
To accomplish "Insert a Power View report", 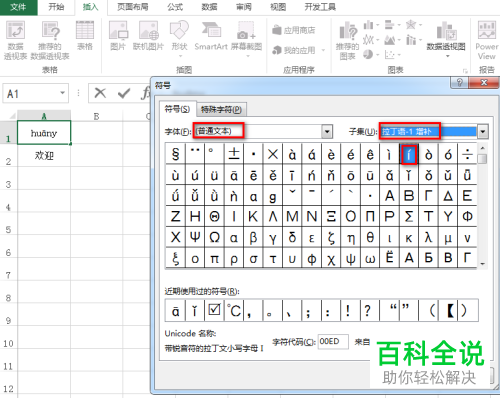I will (486, 41).
